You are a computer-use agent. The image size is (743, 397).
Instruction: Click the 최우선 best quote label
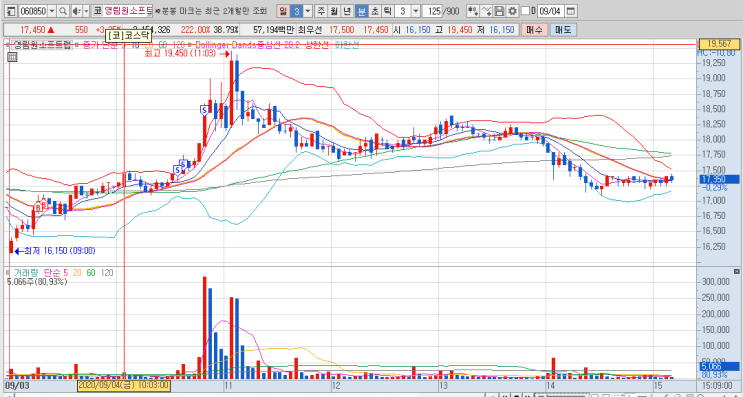click(x=310, y=30)
